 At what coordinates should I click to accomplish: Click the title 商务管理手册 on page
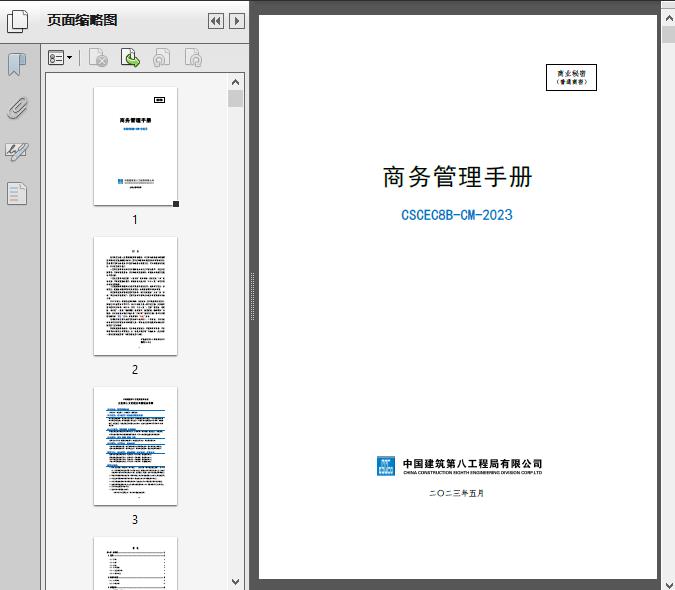click(x=458, y=176)
